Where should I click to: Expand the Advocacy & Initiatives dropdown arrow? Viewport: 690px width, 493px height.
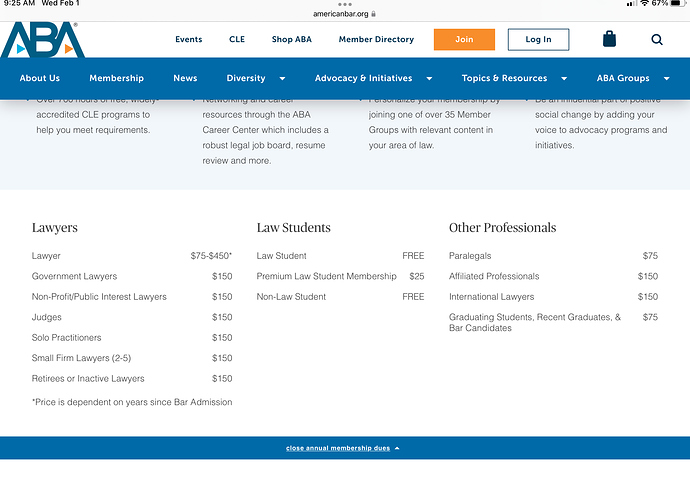pos(429,78)
